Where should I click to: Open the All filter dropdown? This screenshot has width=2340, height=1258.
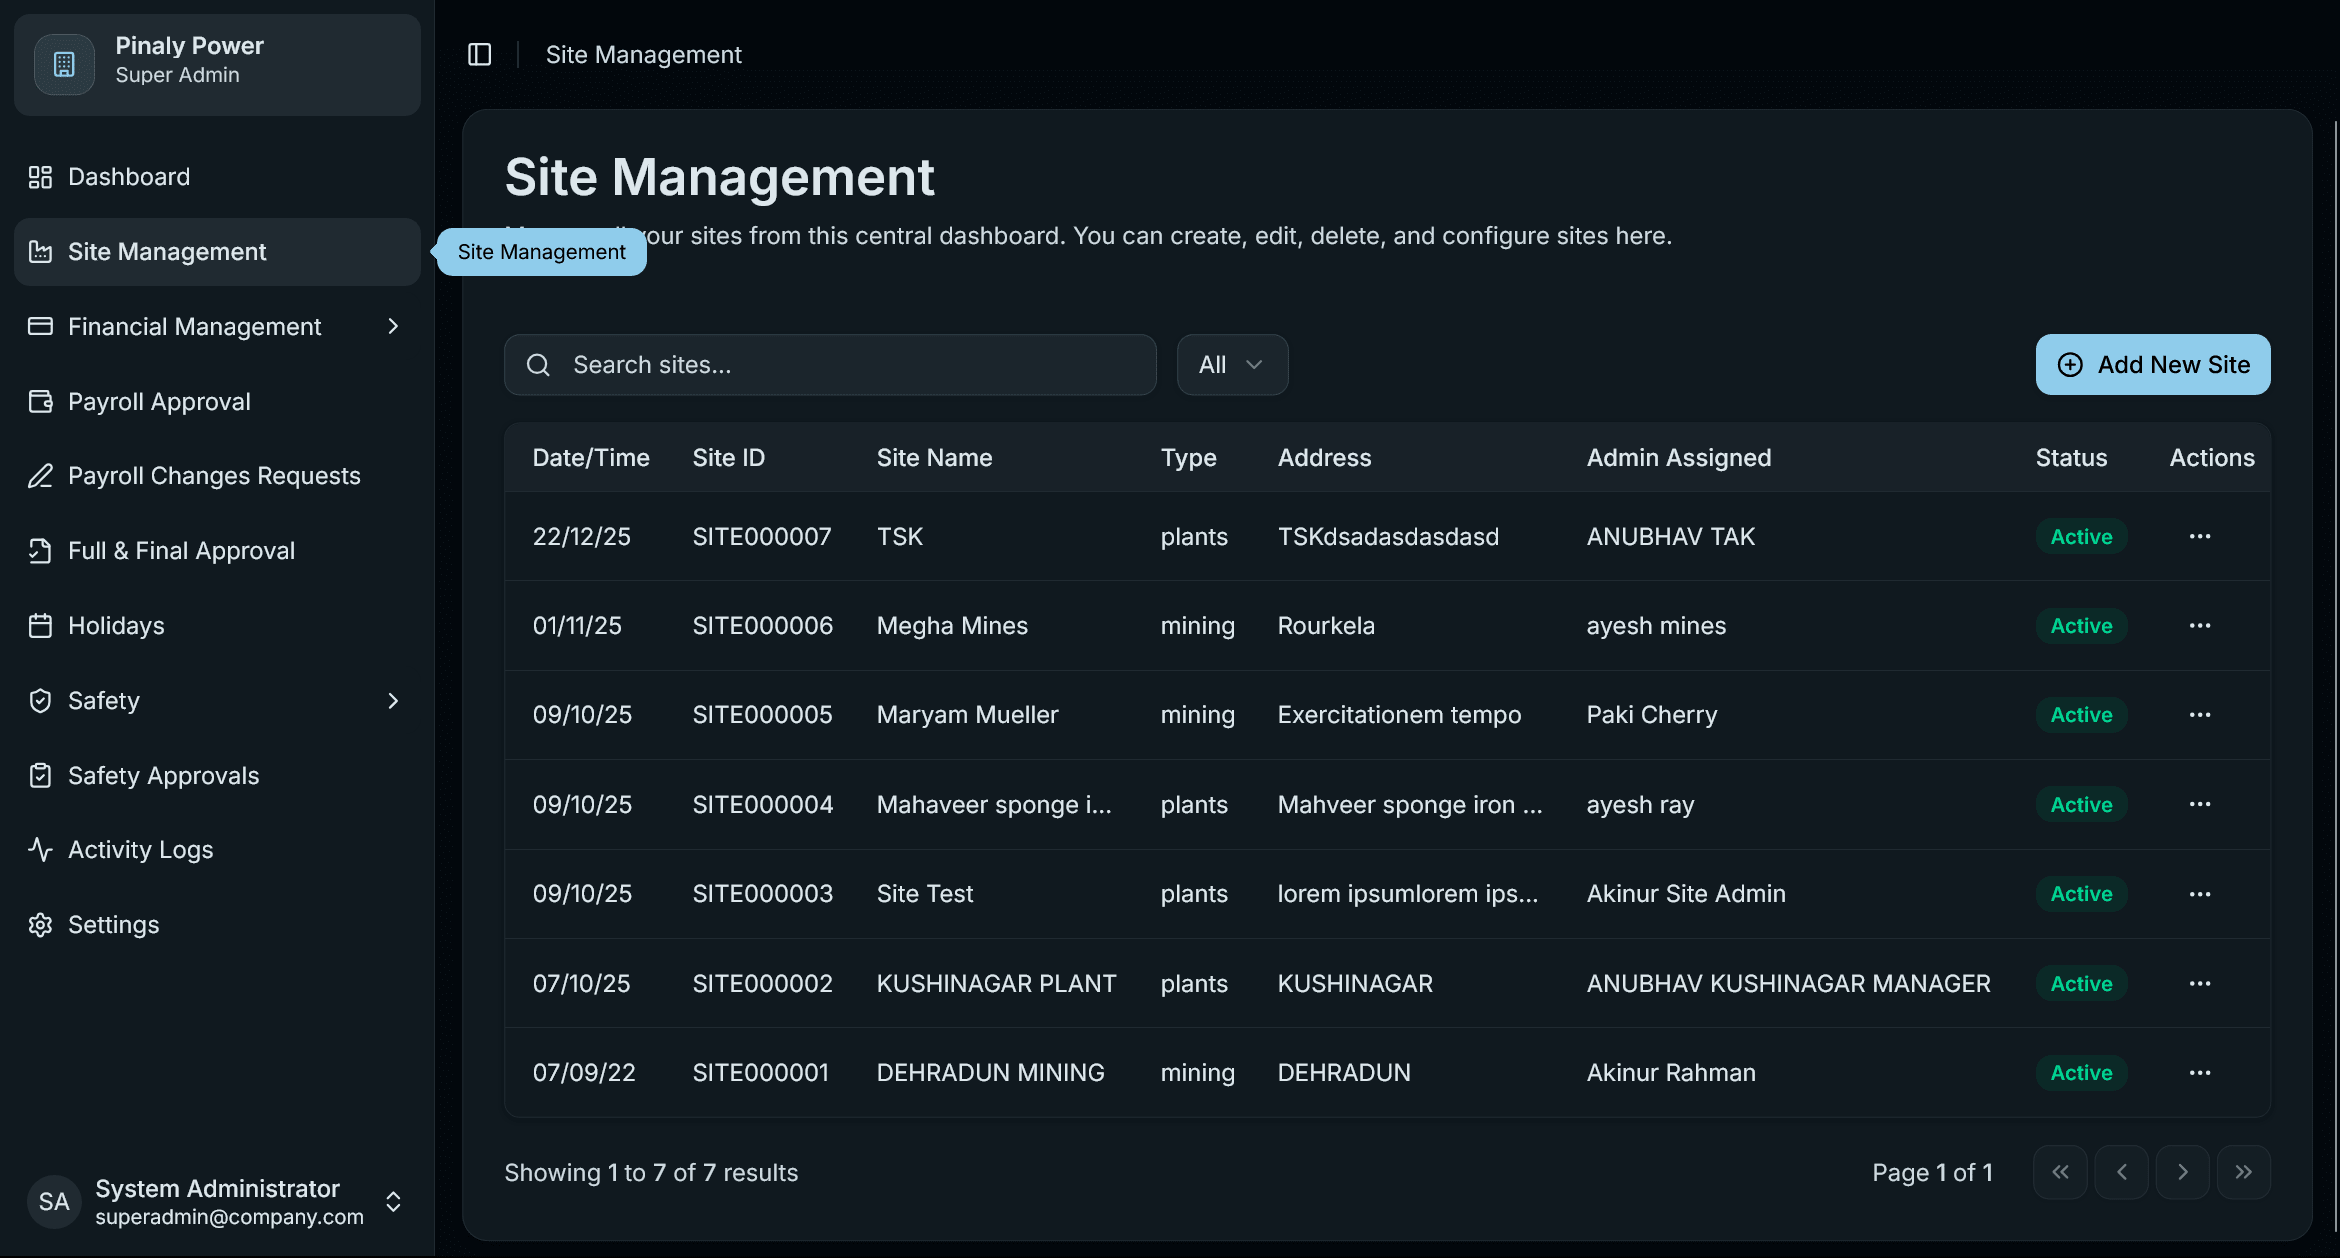1232,365
